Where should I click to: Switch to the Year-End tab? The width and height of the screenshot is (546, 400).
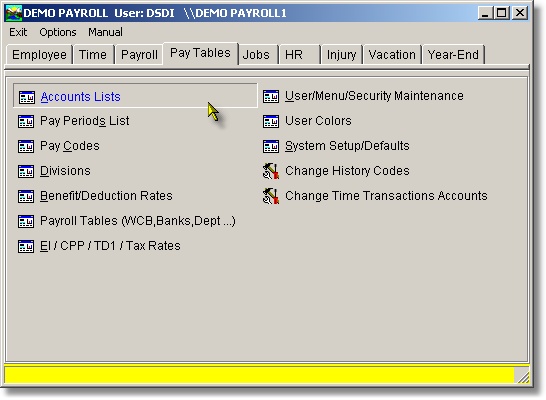click(x=453, y=55)
